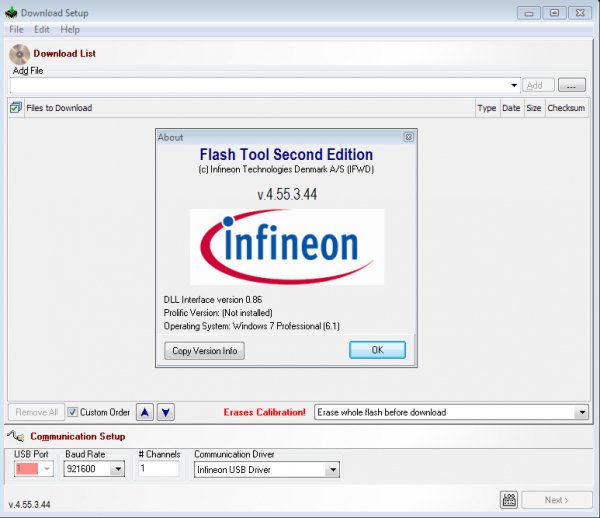
Task: Click the Download List disc icon
Action: [x=19, y=54]
